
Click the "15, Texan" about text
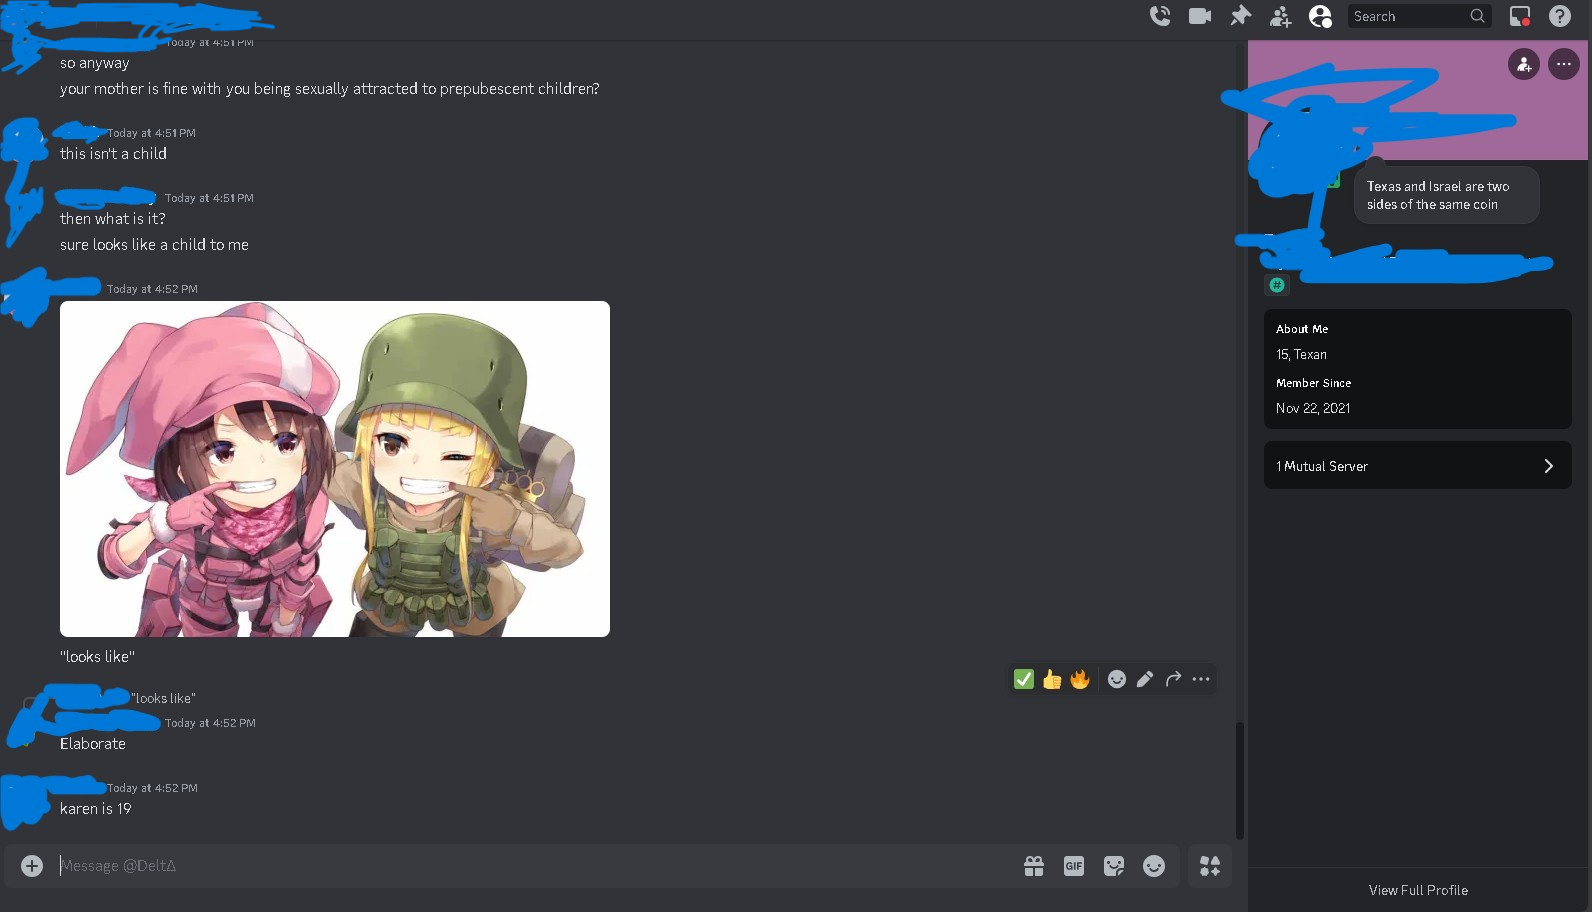[x=1301, y=354]
